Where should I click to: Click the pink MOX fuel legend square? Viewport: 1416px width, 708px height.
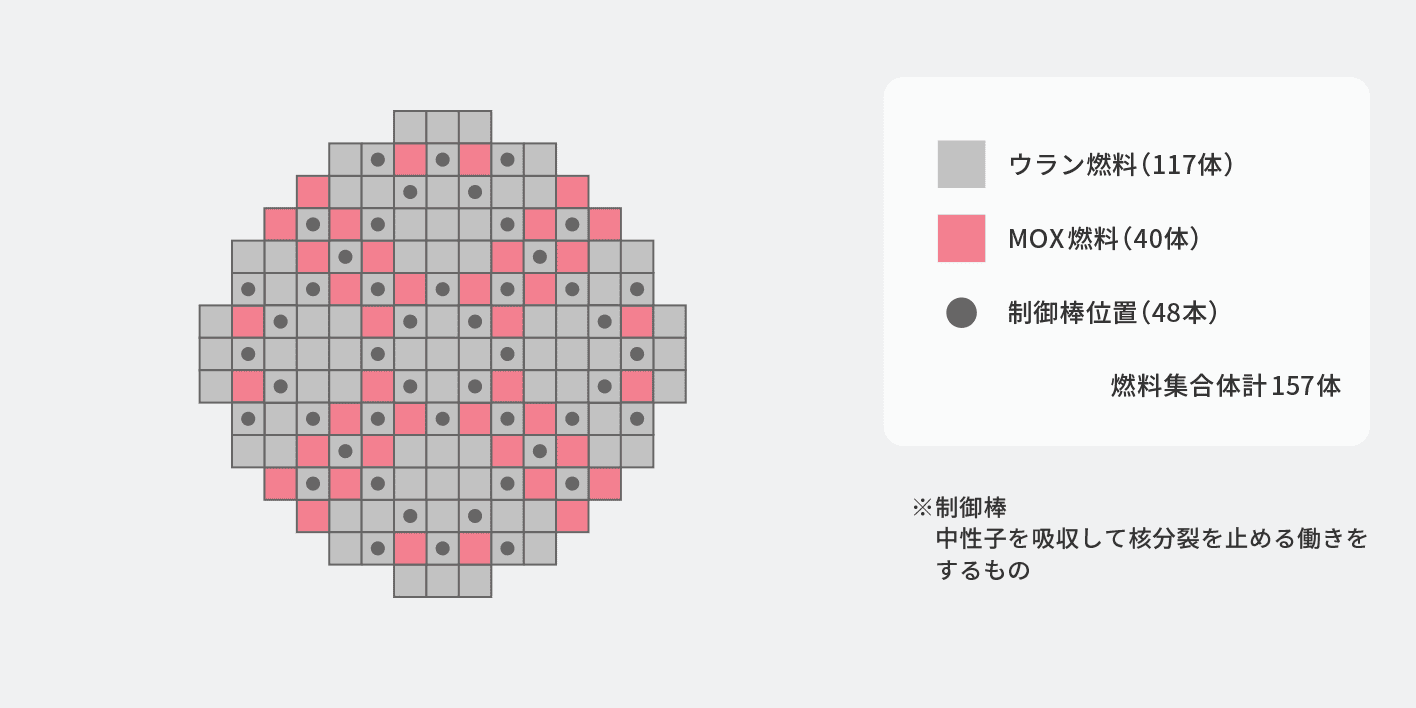[x=961, y=238]
